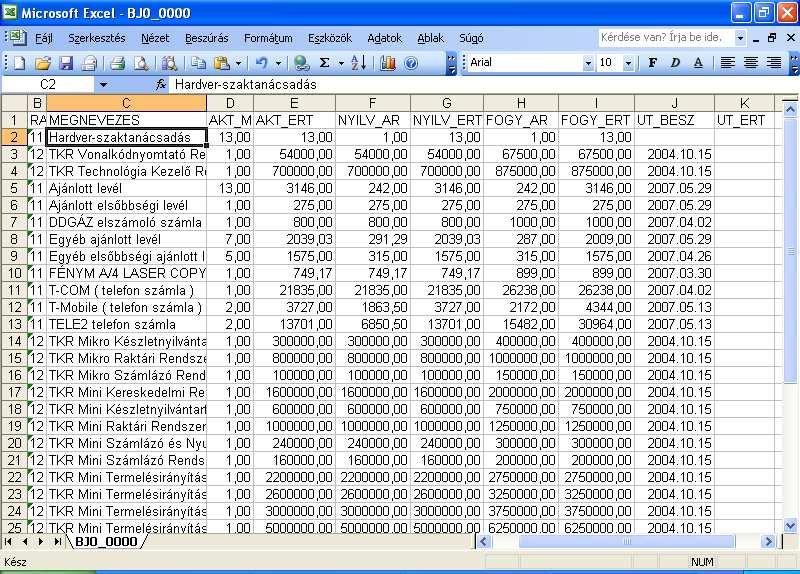Apply italic with D button
The image size is (800, 574).
tap(676, 63)
